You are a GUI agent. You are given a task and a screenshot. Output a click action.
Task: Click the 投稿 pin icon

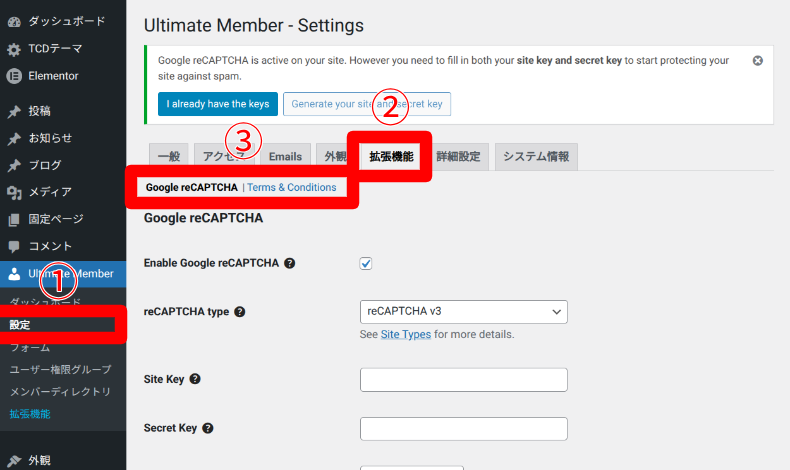pyautogui.click(x=14, y=111)
